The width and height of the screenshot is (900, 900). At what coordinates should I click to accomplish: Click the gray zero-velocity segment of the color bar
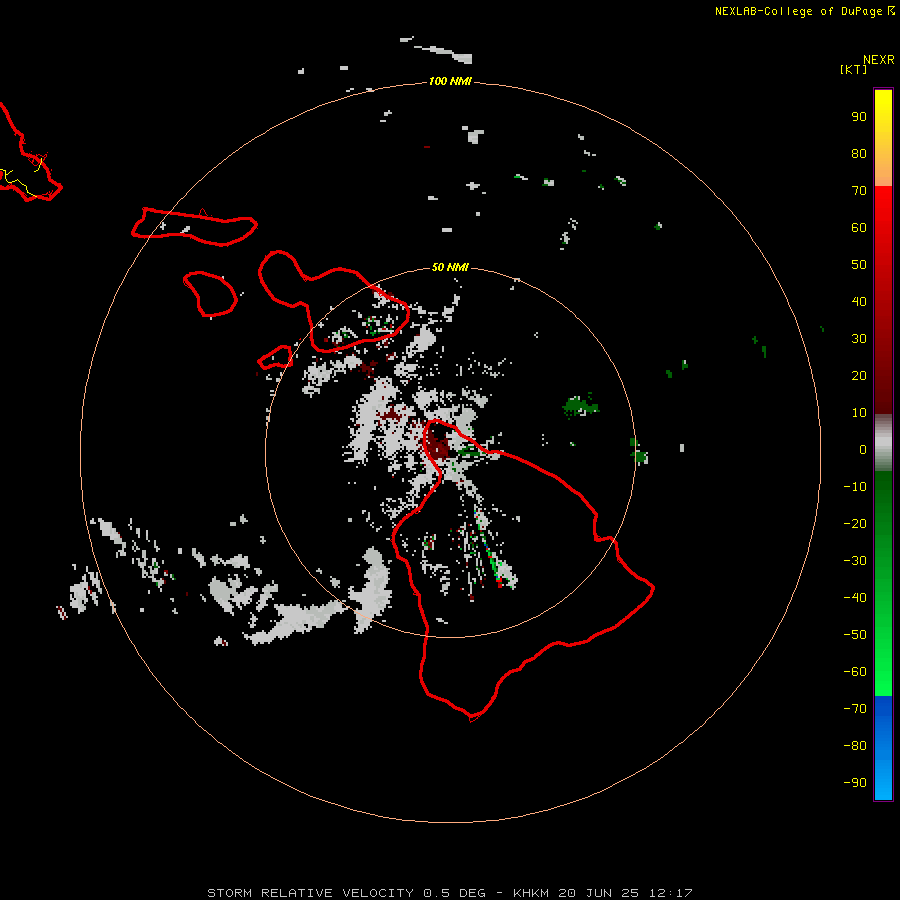click(x=883, y=443)
